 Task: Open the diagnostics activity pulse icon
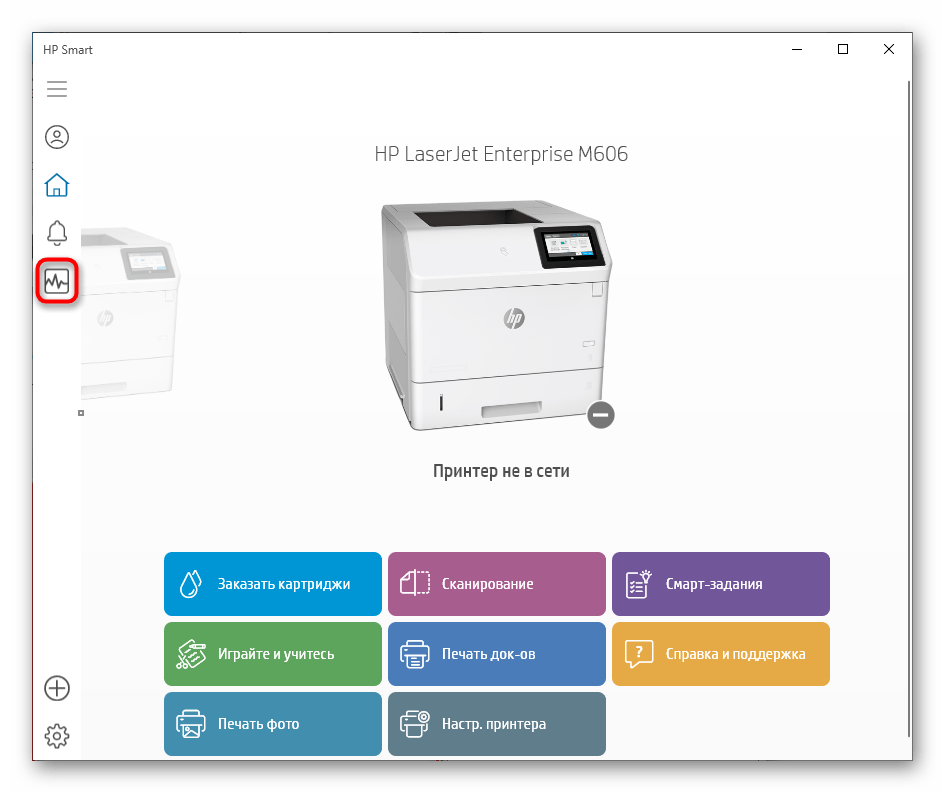57,281
